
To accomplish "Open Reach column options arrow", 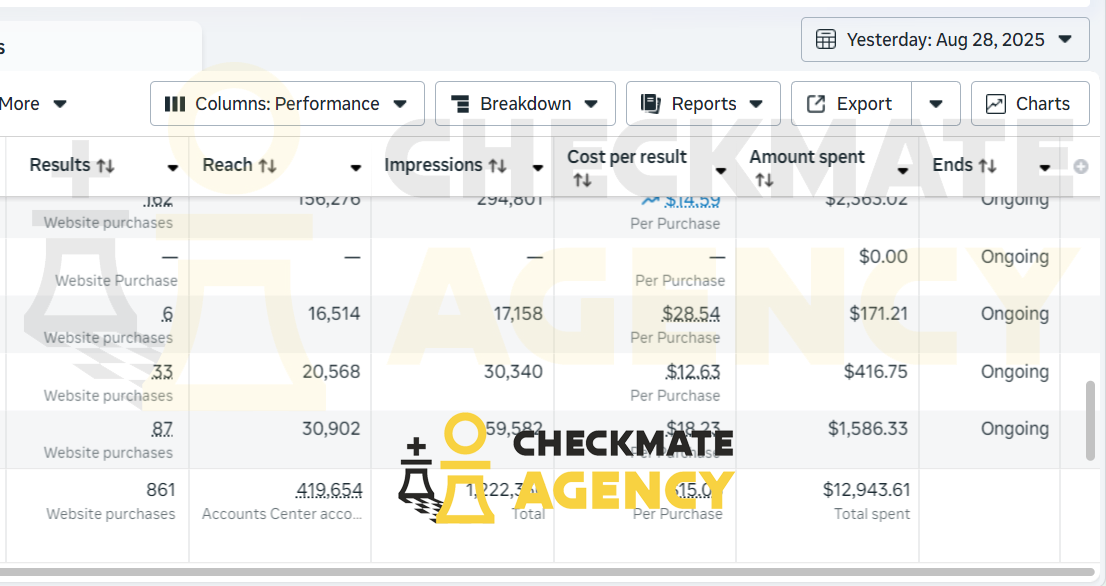I will (x=356, y=167).
